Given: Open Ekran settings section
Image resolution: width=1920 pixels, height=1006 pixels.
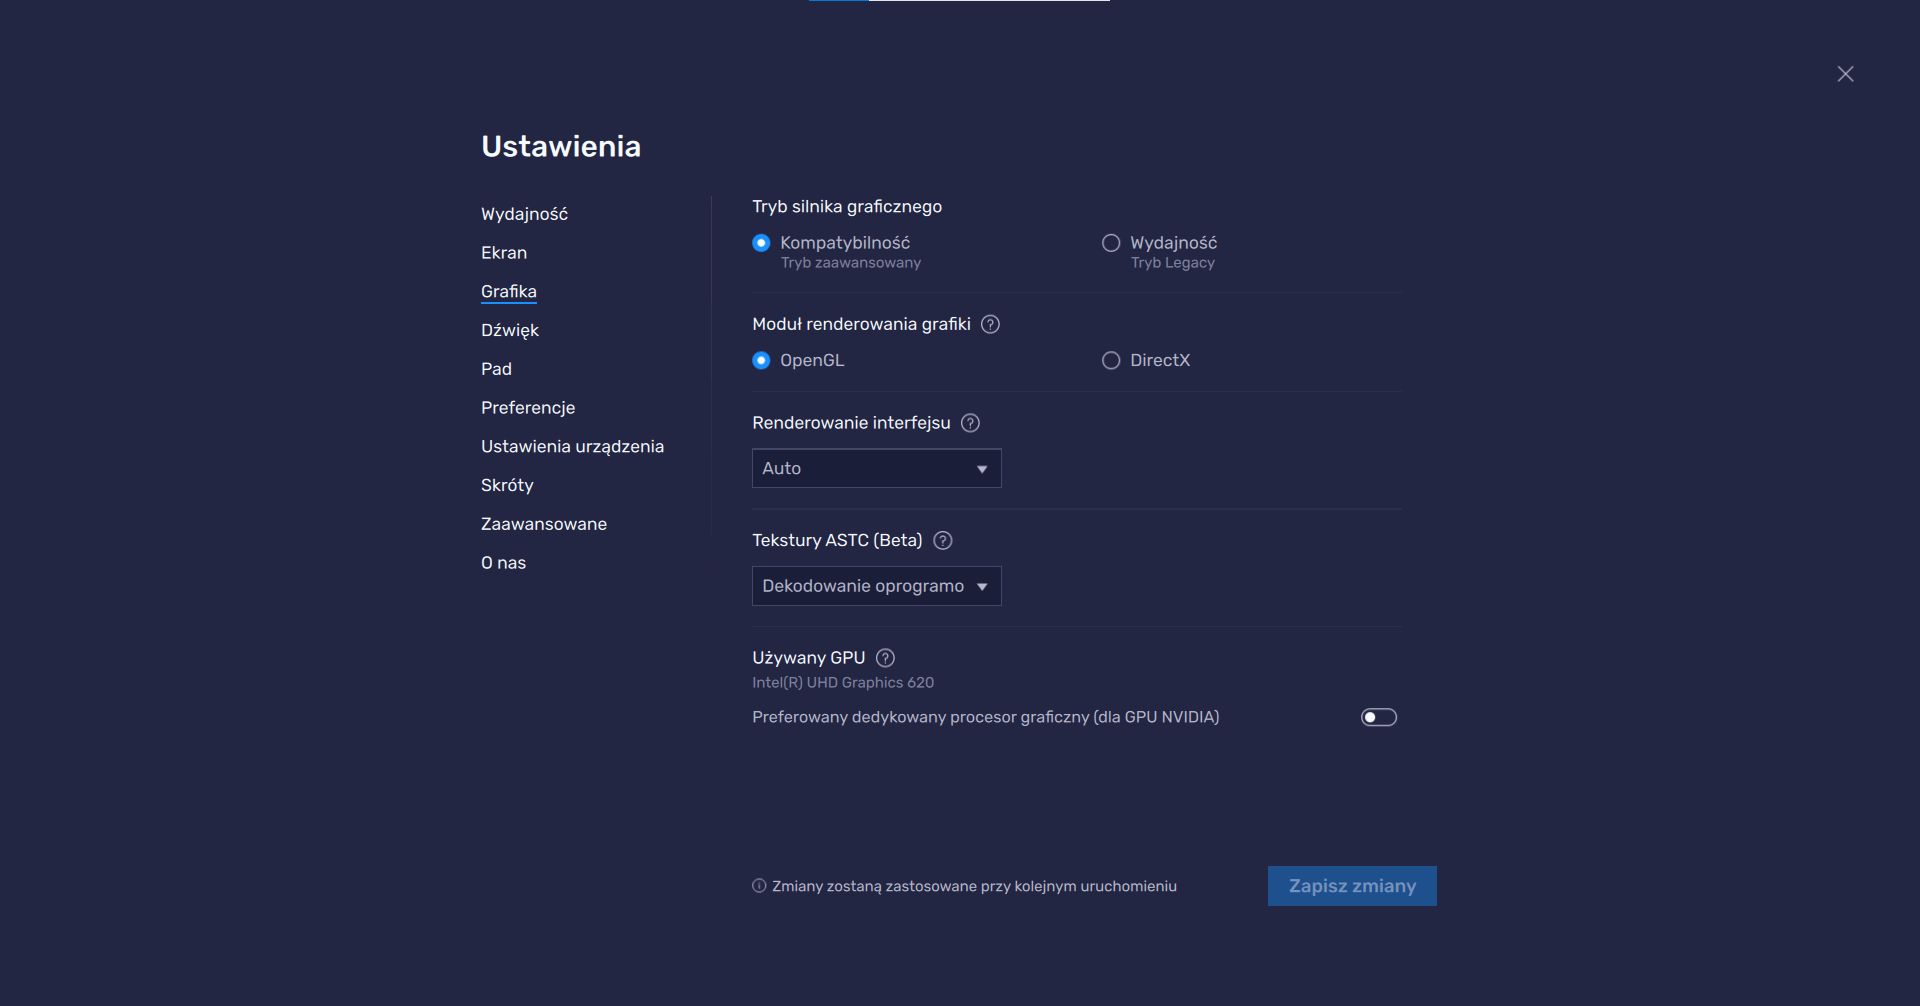Looking at the screenshot, I should 504,253.
